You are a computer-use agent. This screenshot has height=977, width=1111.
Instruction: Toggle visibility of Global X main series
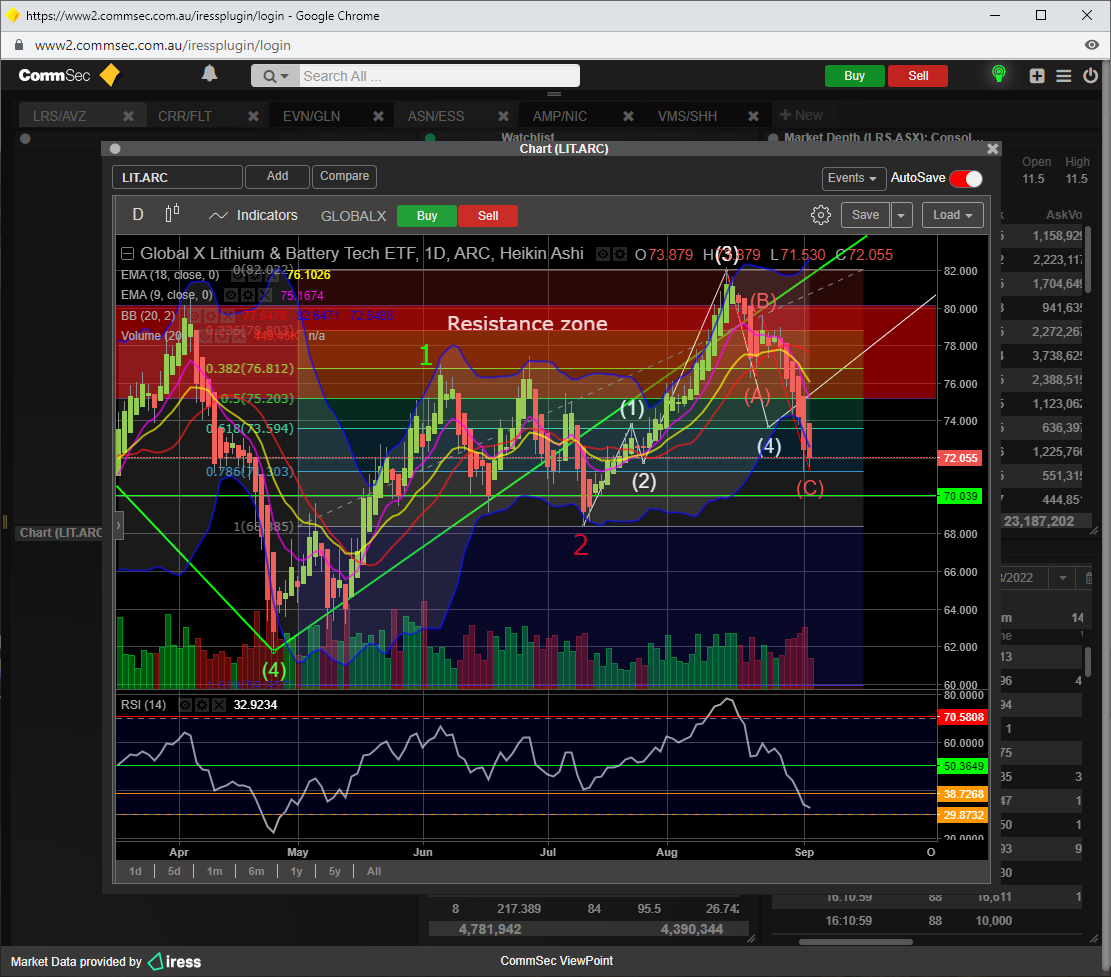point(603,254)
